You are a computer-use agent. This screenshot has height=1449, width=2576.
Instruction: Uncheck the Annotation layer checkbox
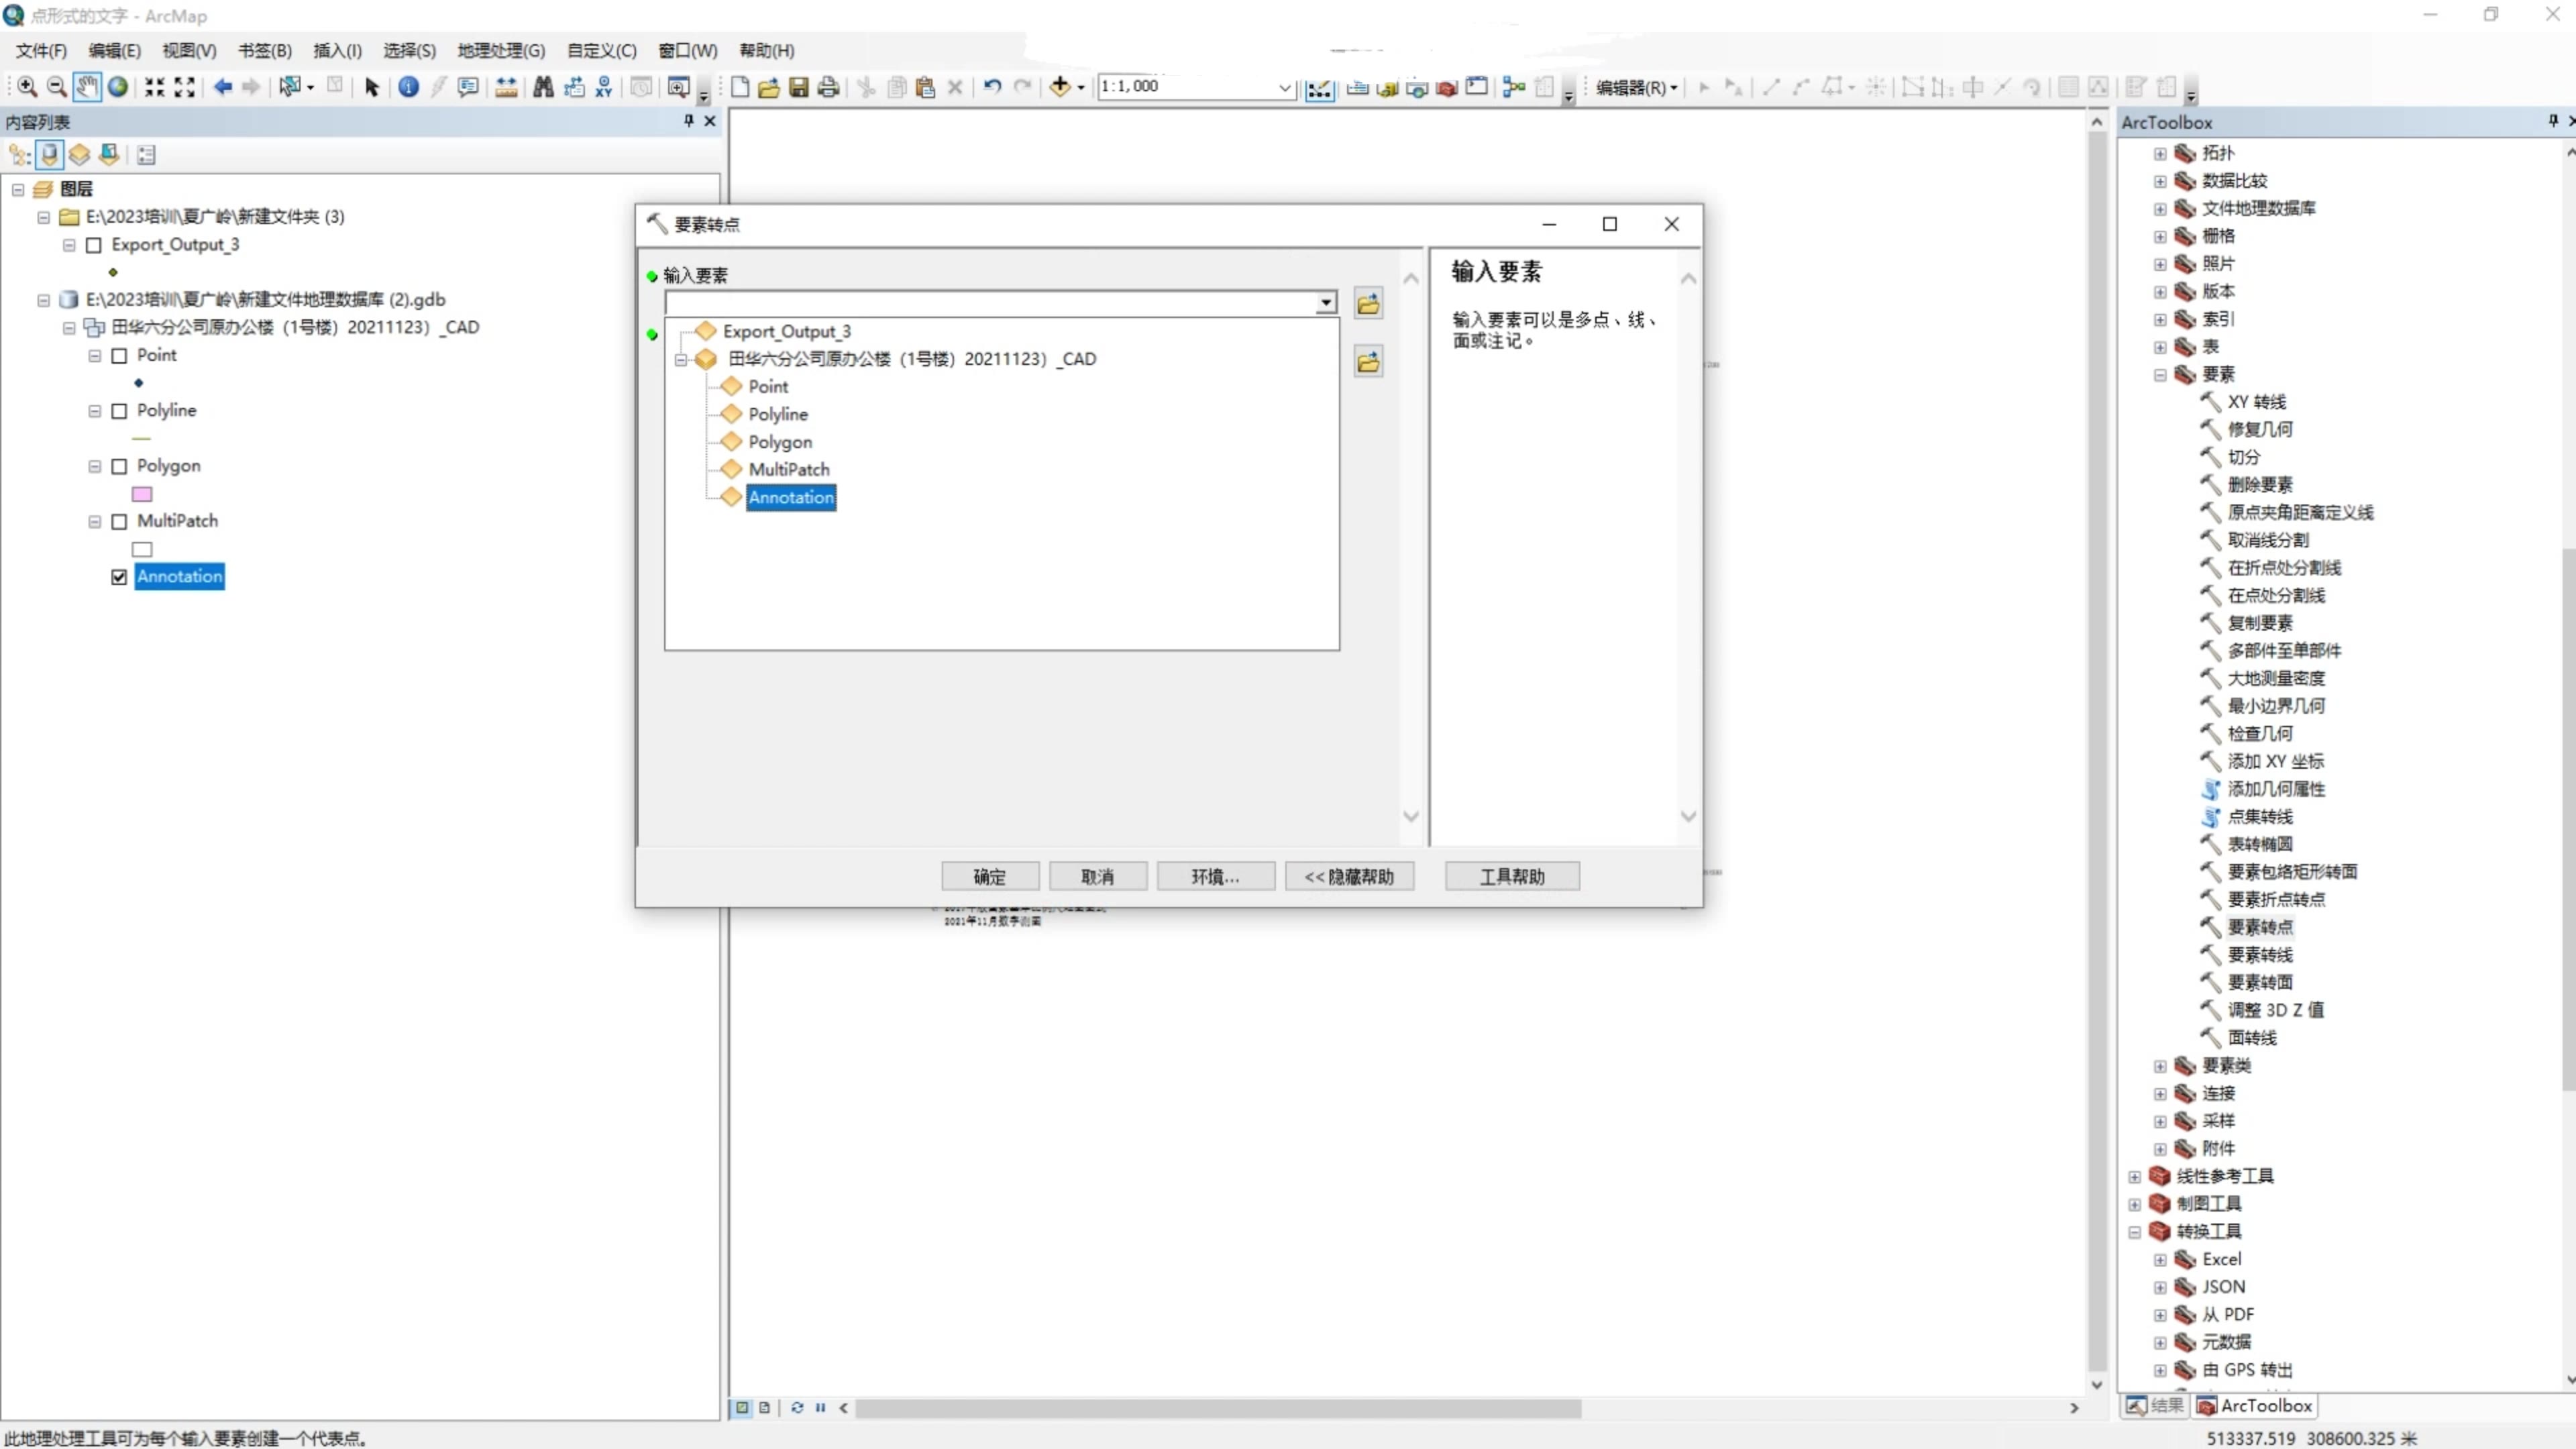pyautogui.click(x=119, y=577)
